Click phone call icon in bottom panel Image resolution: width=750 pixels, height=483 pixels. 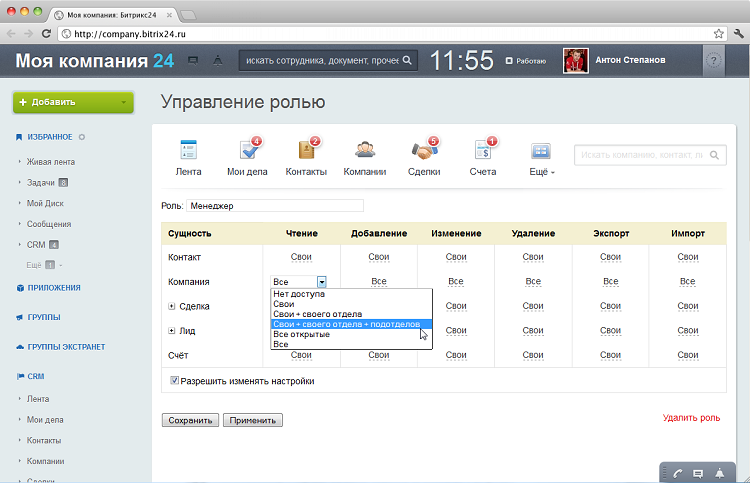678,473
